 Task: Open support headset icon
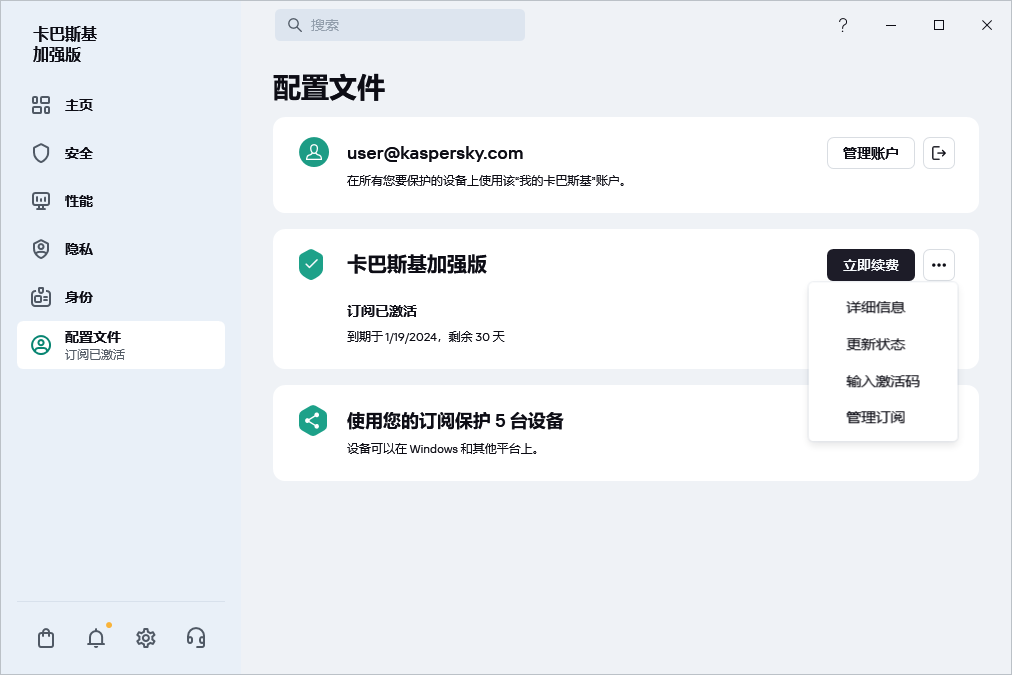[196, 638]
